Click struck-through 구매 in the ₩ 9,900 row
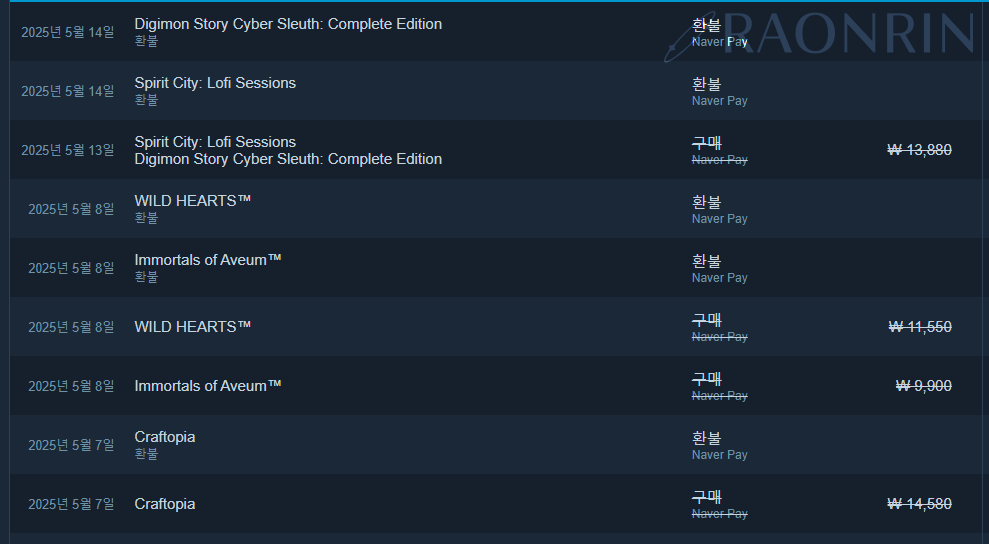 pos(706,378)
